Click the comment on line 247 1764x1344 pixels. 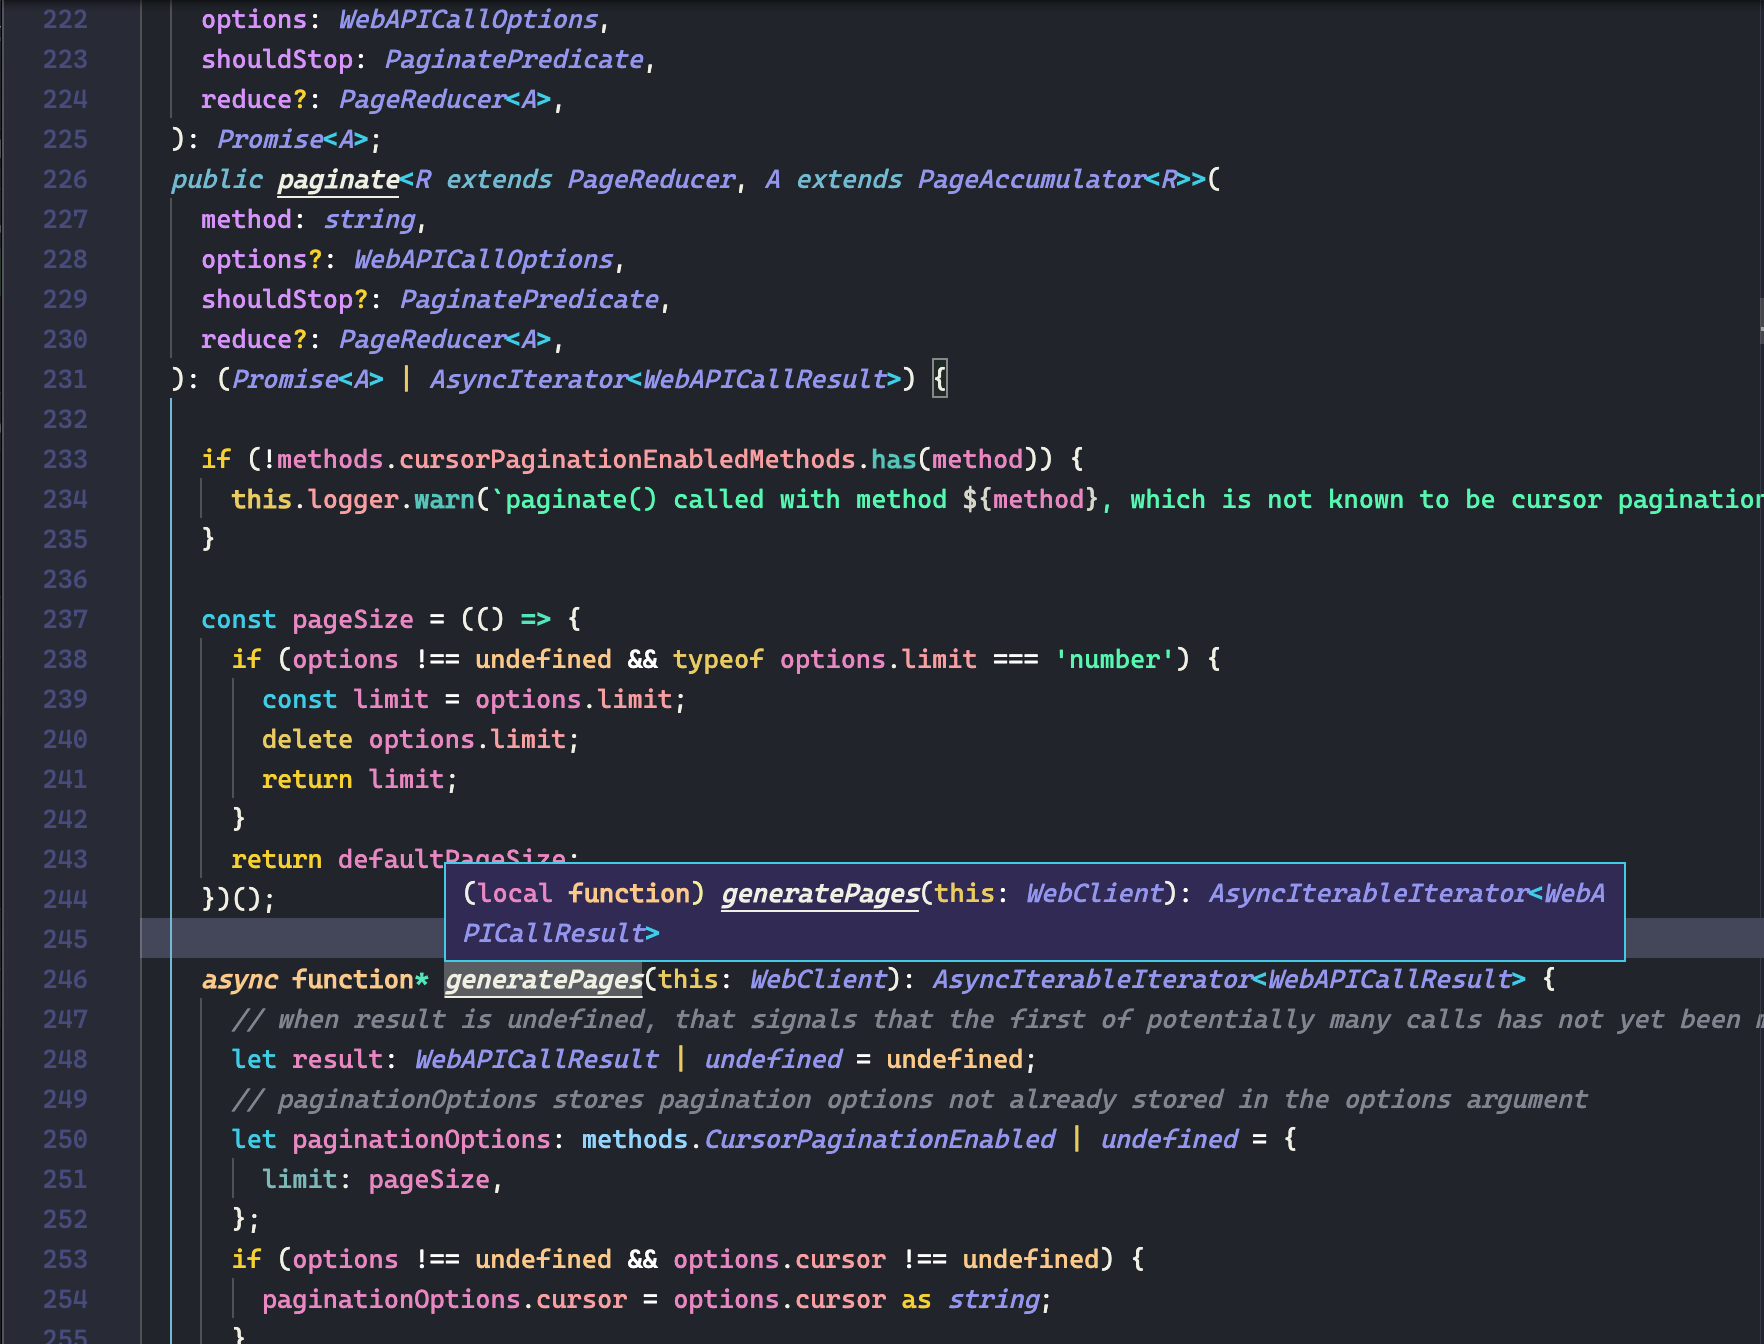pyautogui.click(x=996, y=1019)
